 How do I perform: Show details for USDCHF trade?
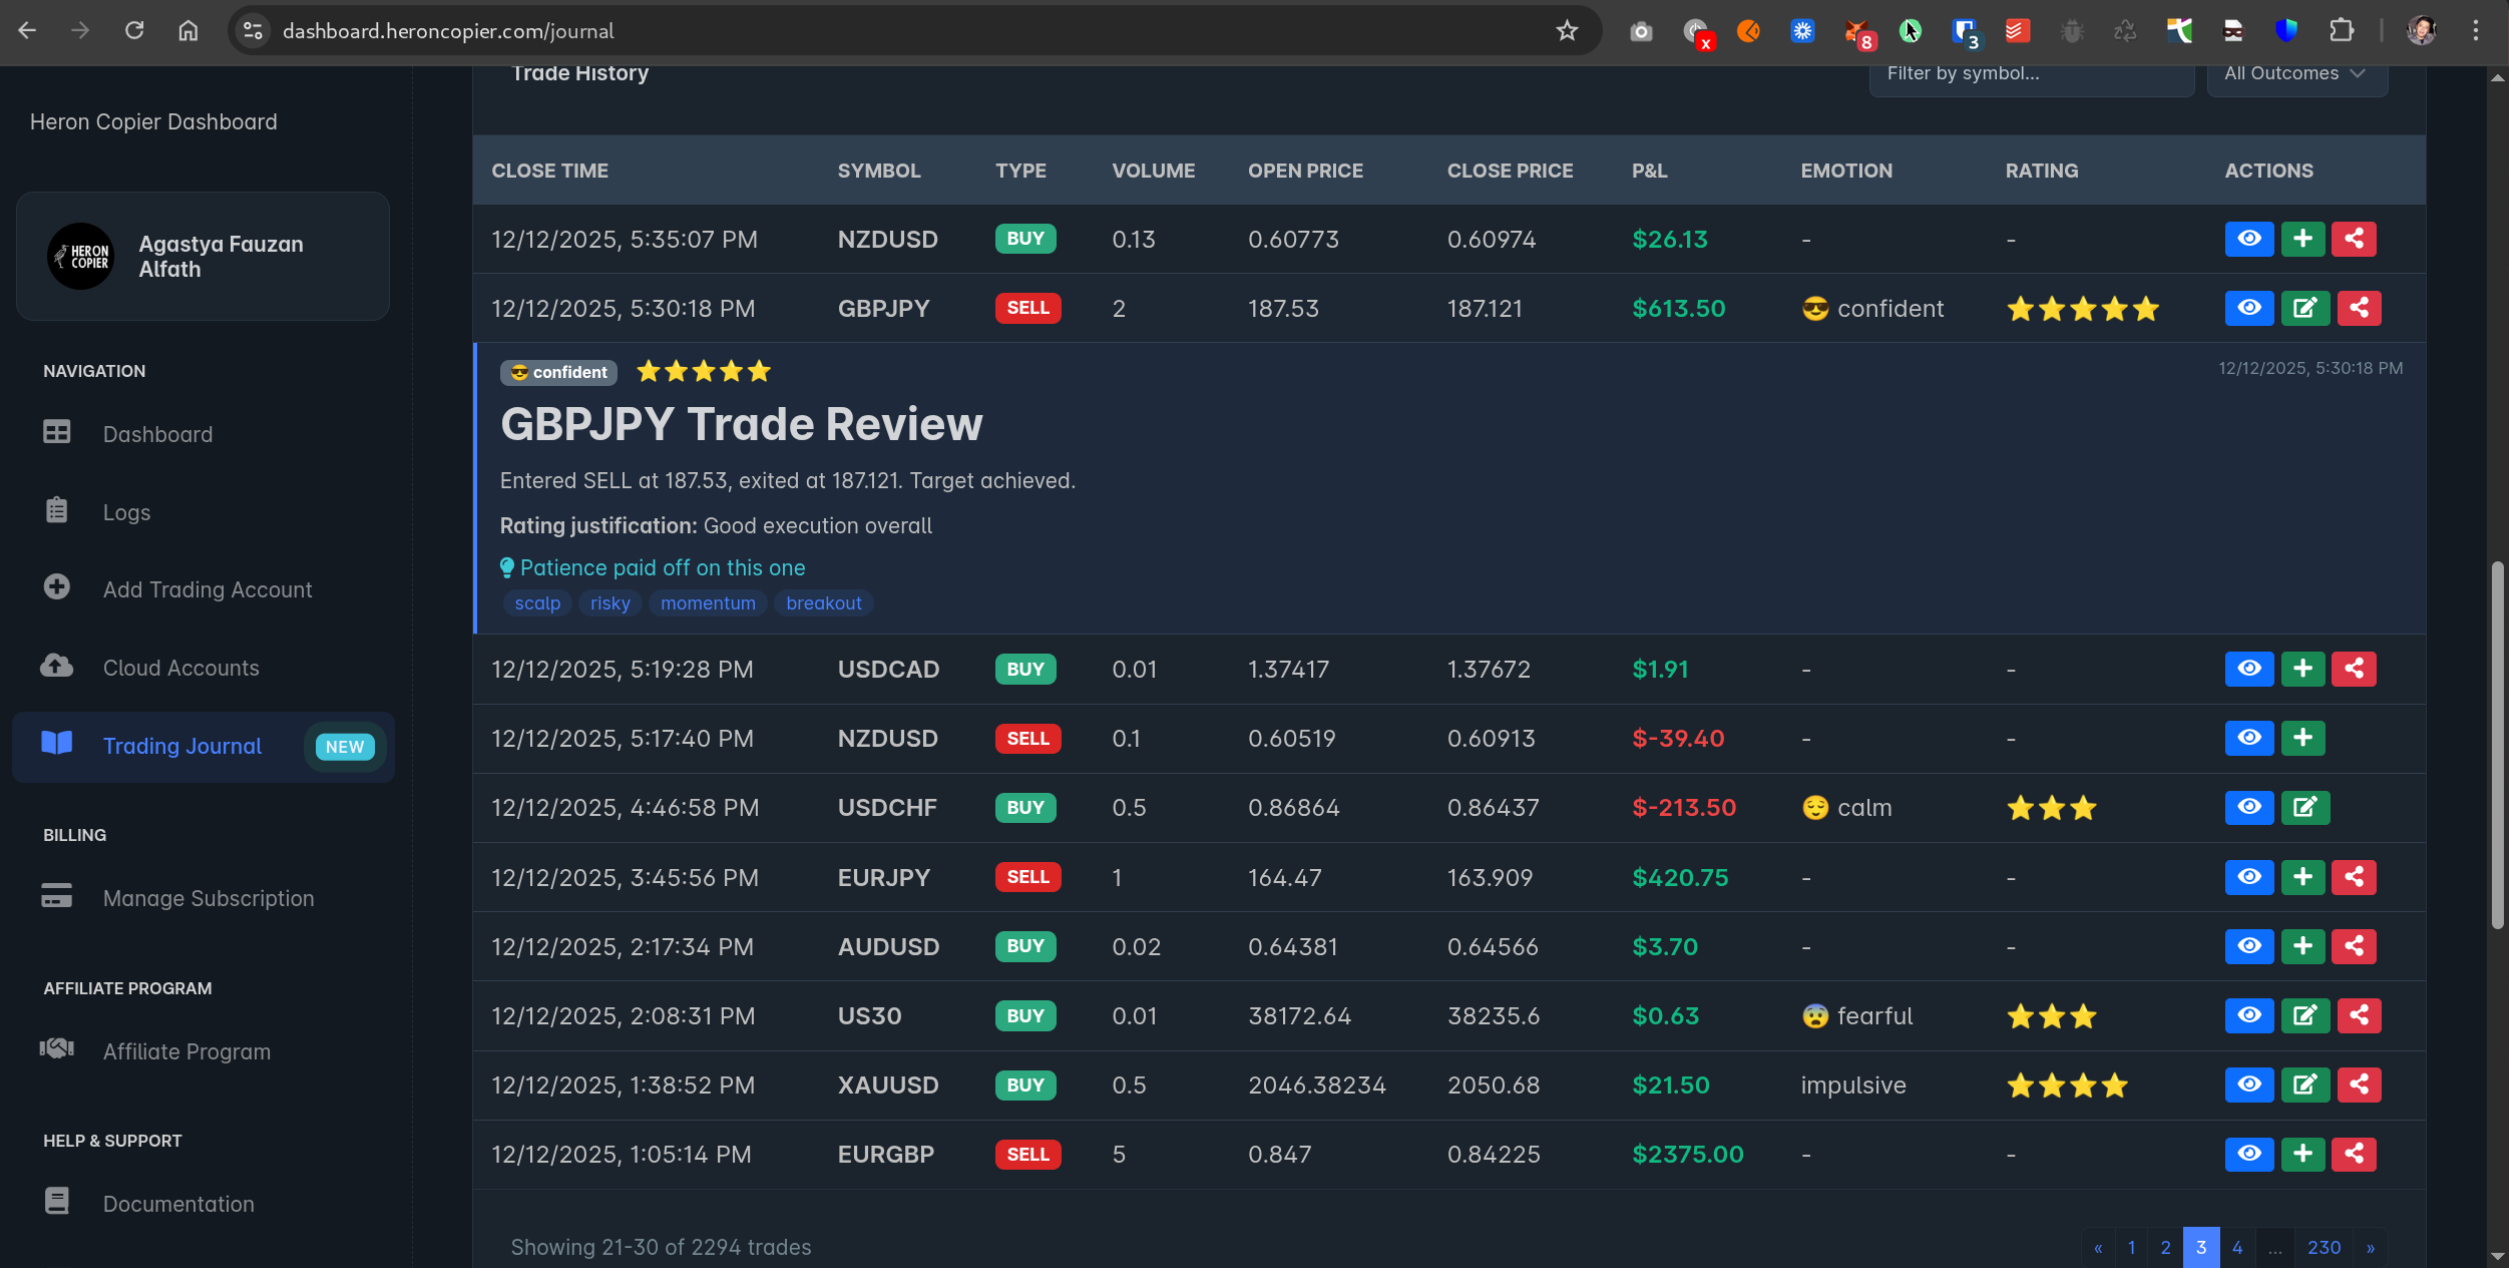pyautogui.click(x=2248, y=808)
